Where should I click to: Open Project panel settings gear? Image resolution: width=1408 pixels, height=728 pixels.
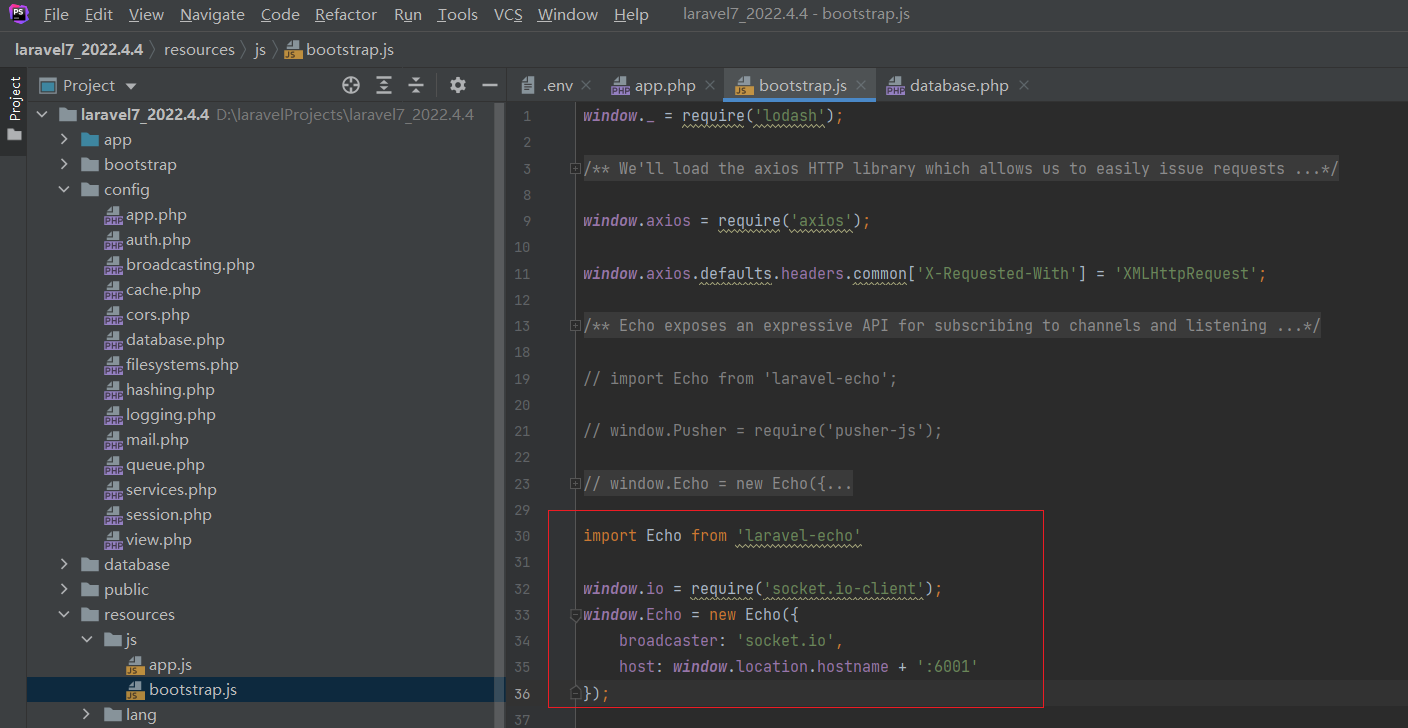457,85
